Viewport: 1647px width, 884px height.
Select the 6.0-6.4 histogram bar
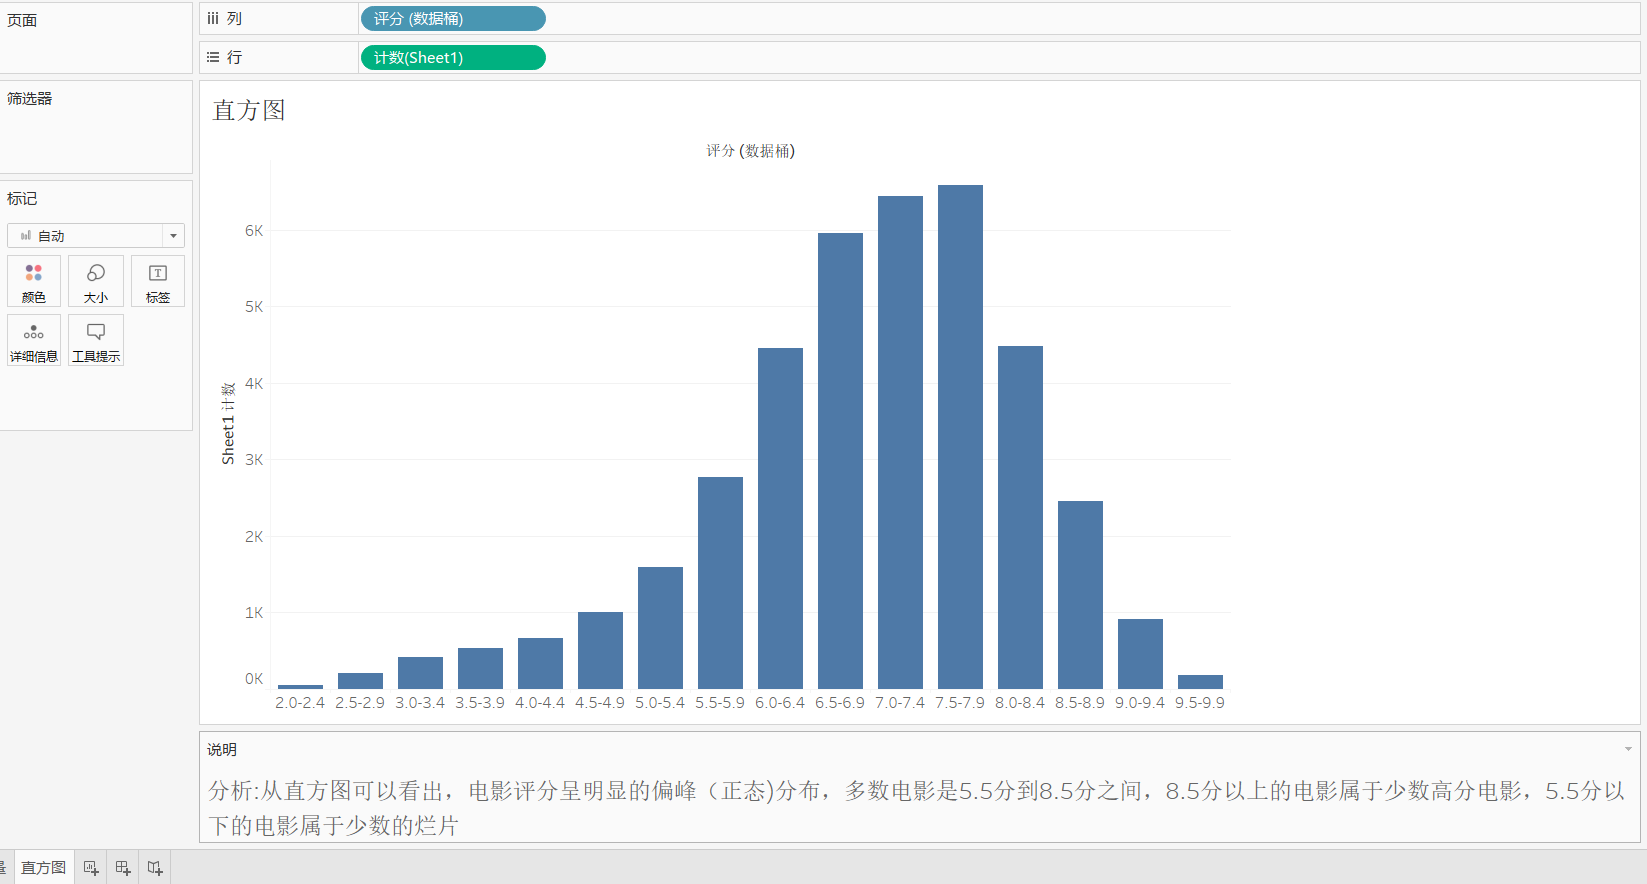[x=780, y=518]
